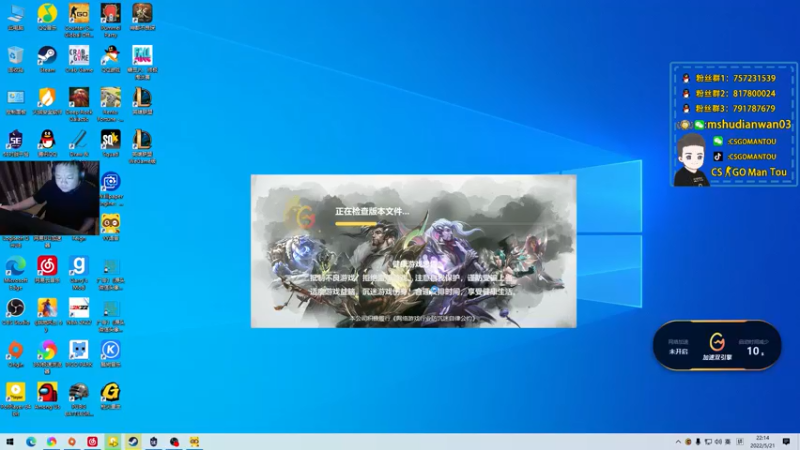The image size is (800, 450).
Task: Click the streamer webcam overlay
Action: click(x=49, y=198)
